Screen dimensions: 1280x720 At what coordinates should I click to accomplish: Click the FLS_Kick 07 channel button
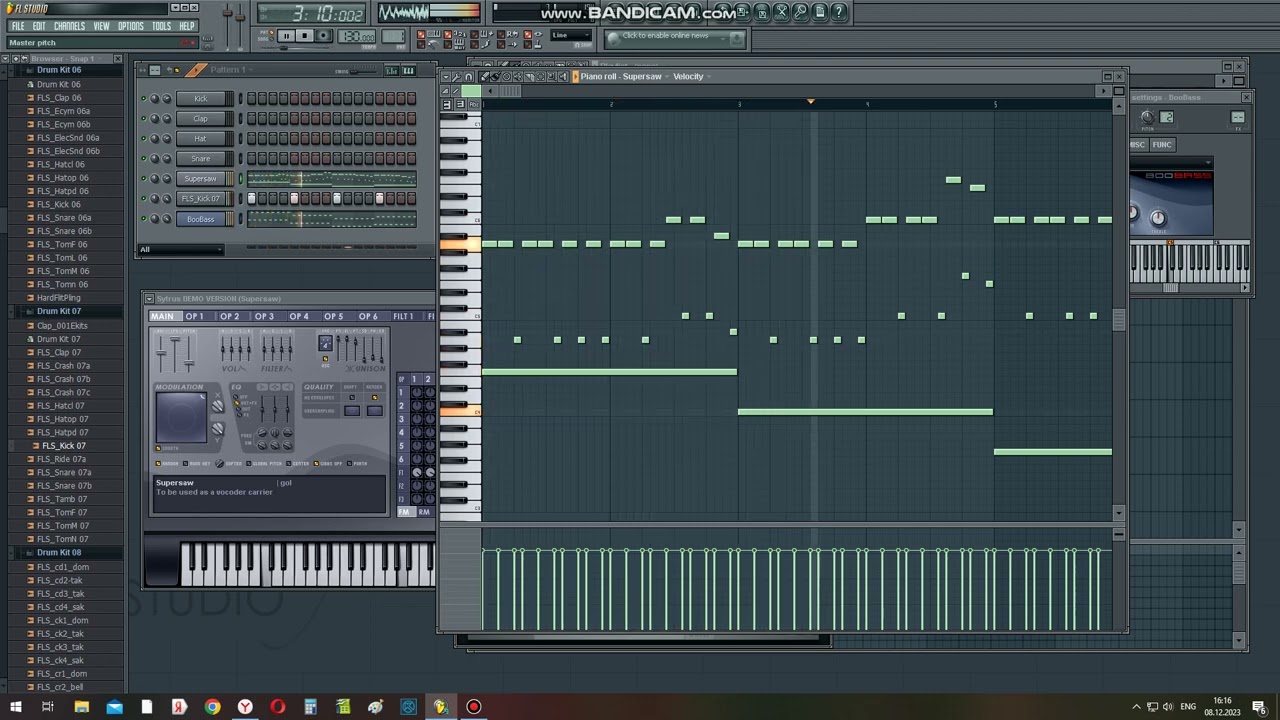201,198
